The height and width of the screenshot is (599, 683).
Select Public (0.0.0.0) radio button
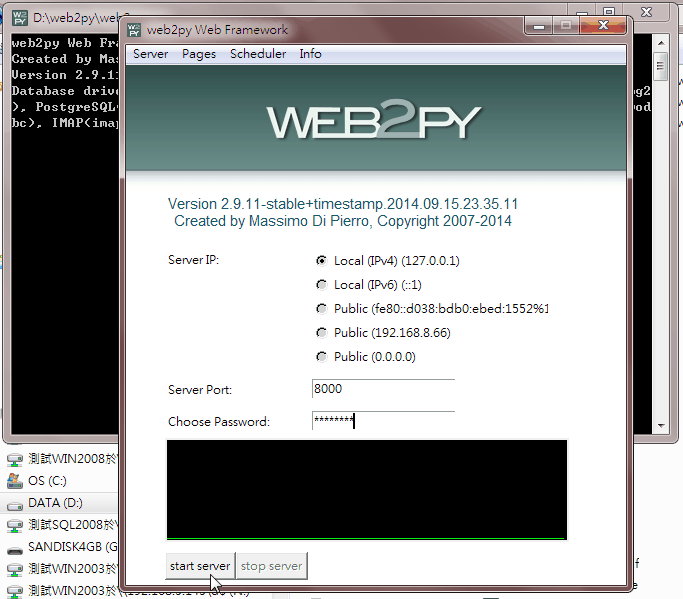click(321, 356)
